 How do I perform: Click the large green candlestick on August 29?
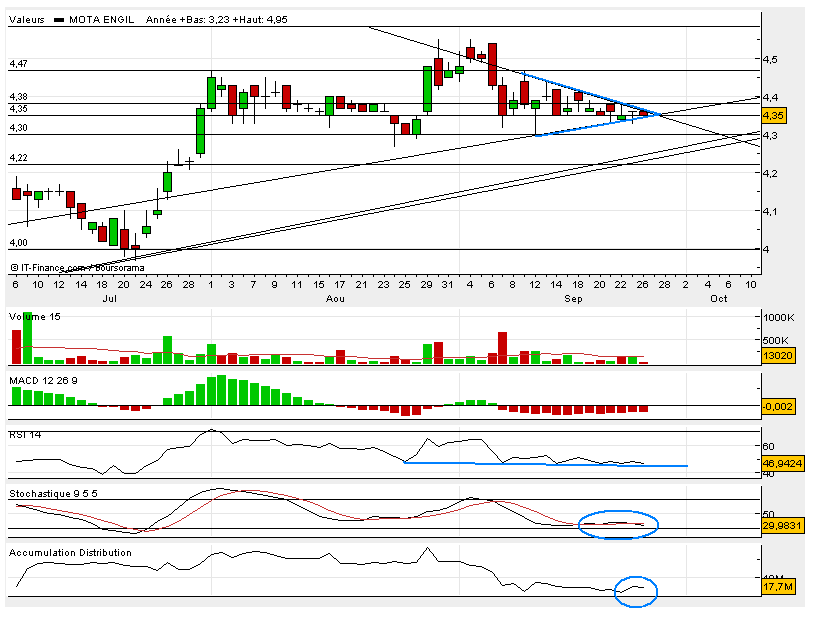427,89
